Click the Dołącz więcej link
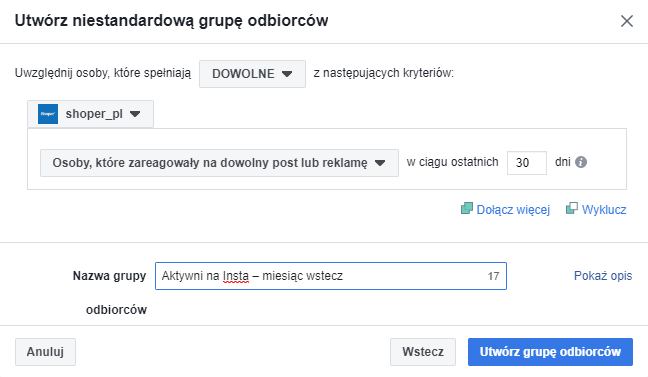 point(513,210)
